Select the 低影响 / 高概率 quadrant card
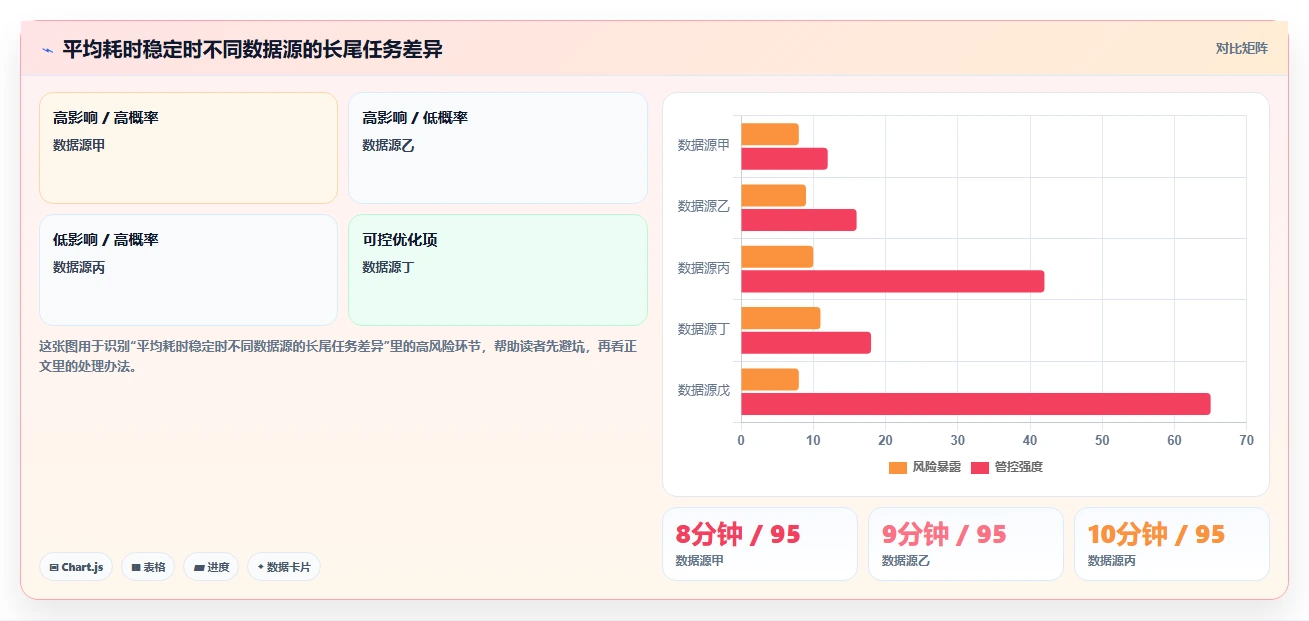Image resolution: width=1309 pixels, height=621 pixels. (188, 270)
